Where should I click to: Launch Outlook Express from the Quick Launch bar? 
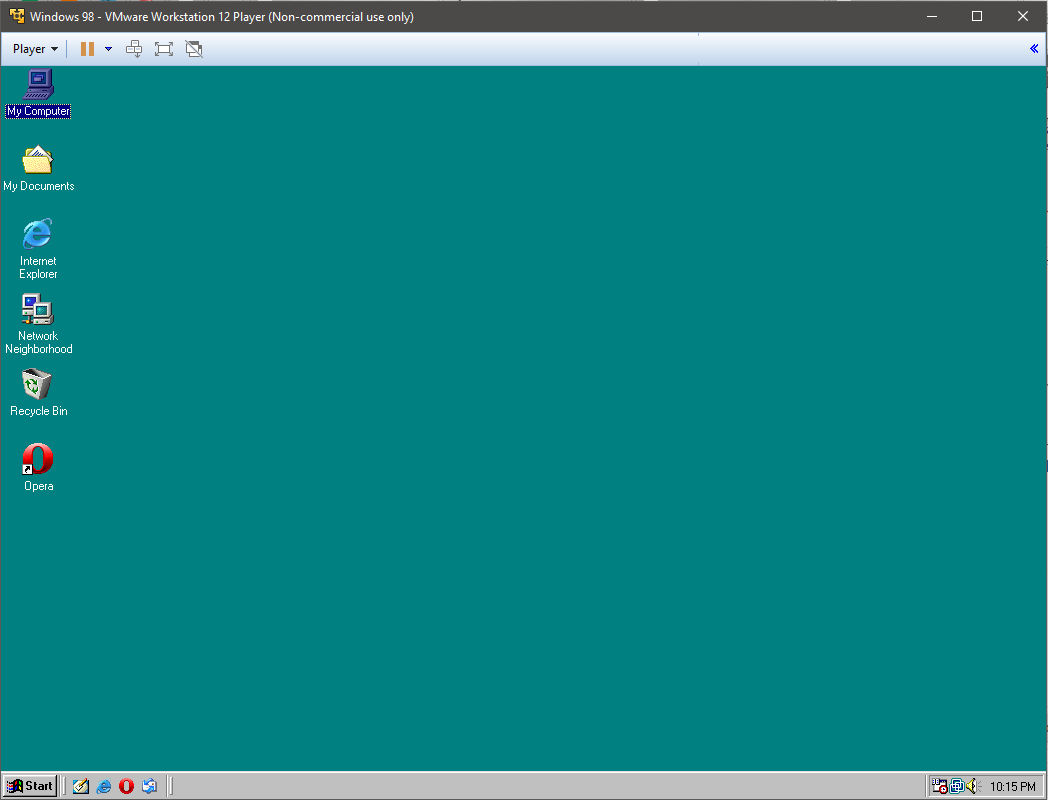tap(149, 786)
